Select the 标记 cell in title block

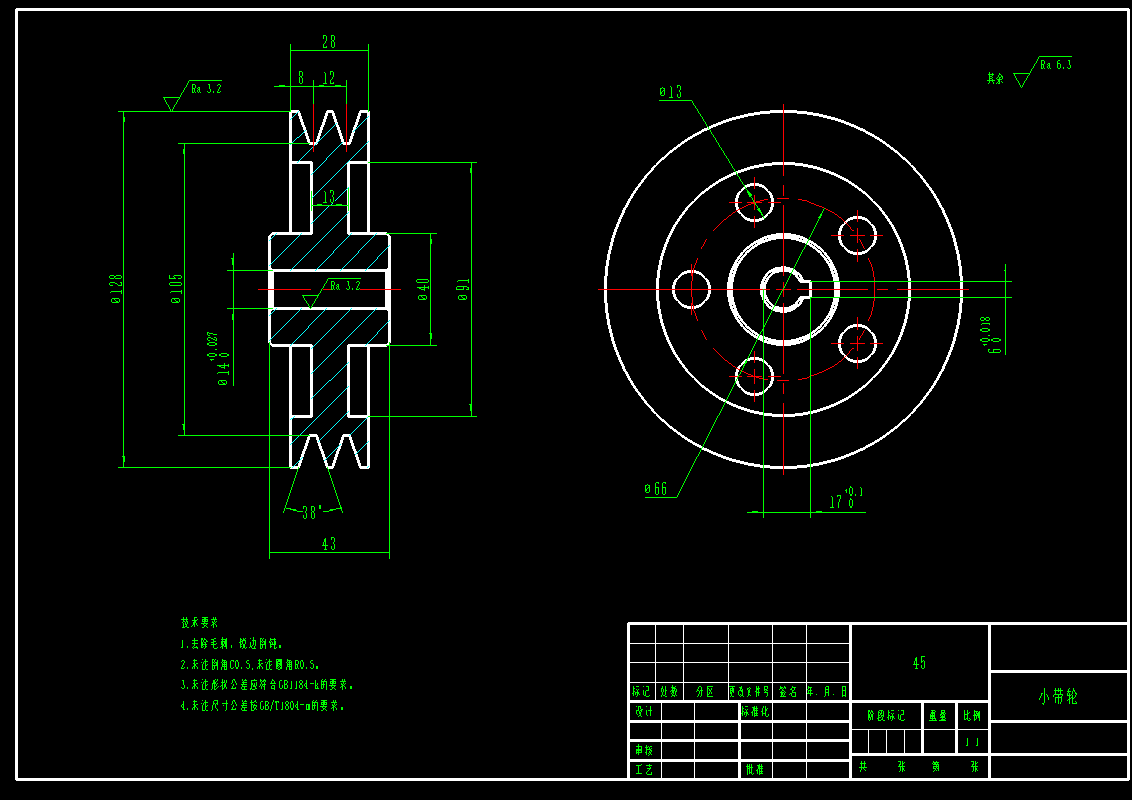[642, 692]
